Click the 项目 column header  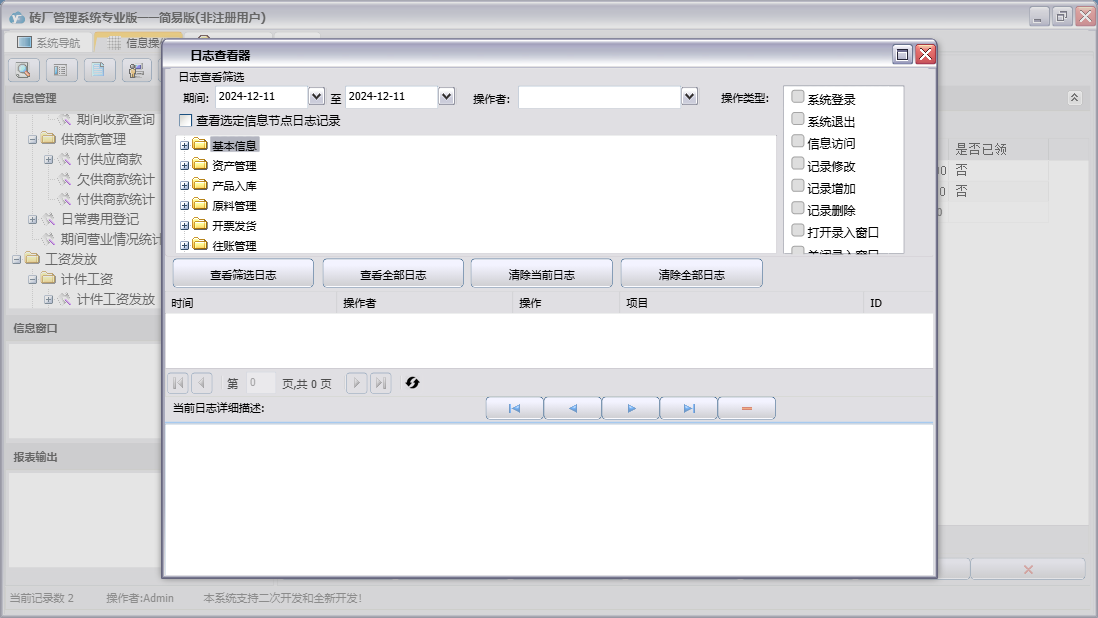pyautogui.click(x=742, y=303)
